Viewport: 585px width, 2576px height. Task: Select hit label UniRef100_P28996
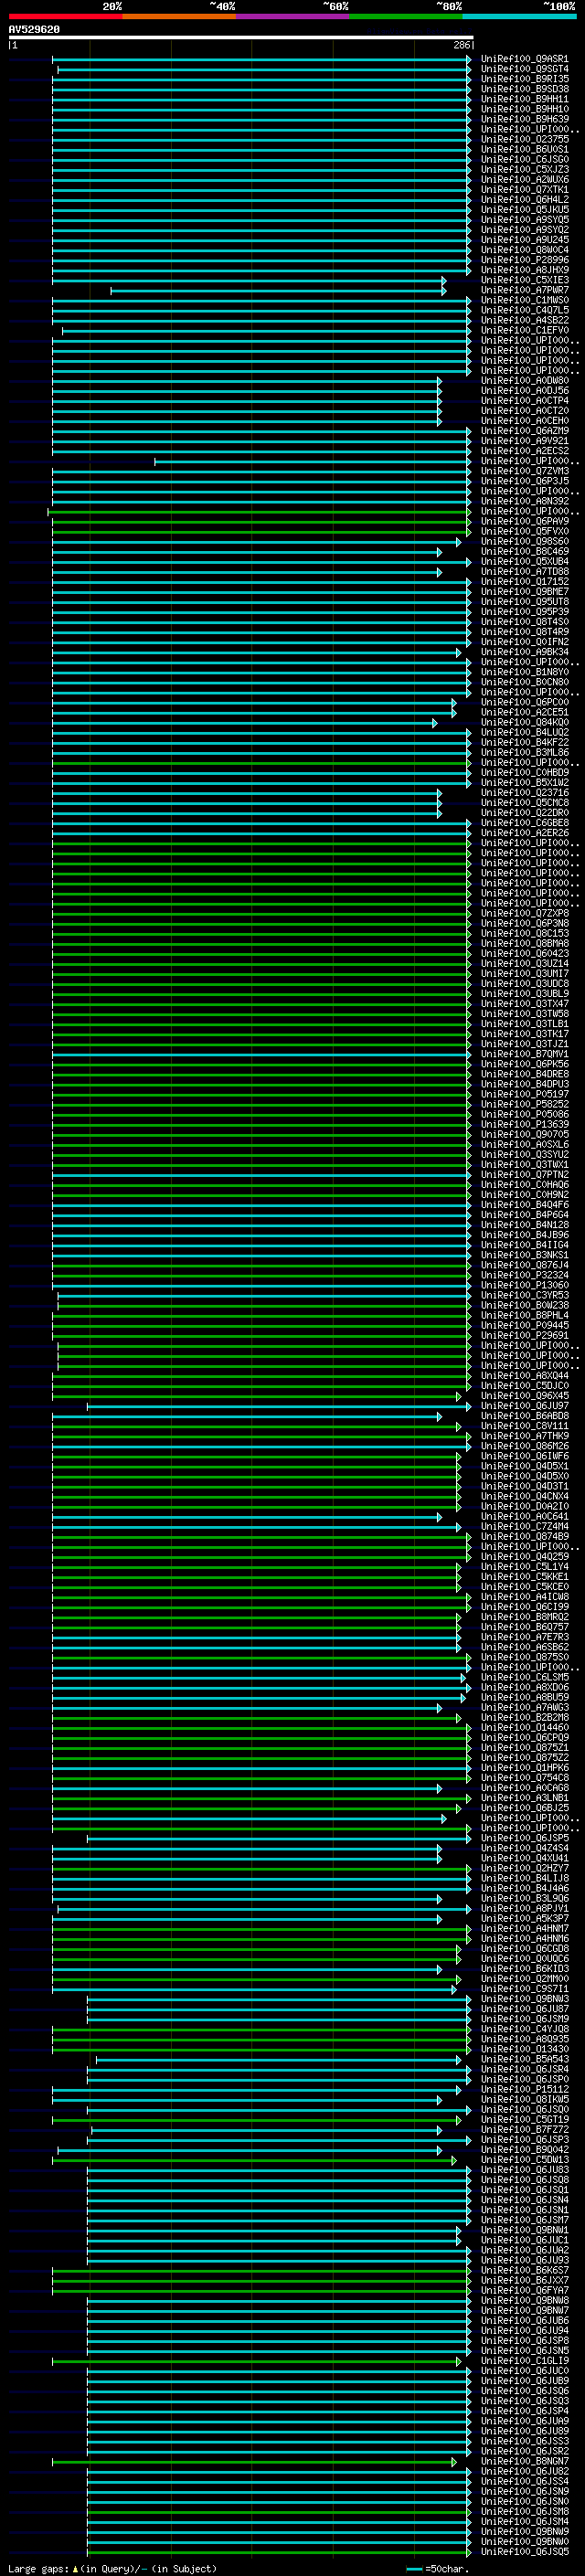click(525, 260)
